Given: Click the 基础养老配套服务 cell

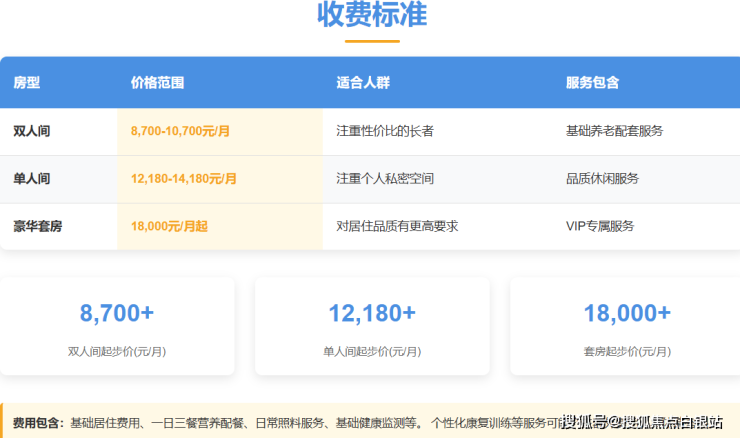Looking at the screenshot, I should click(614, 131).
